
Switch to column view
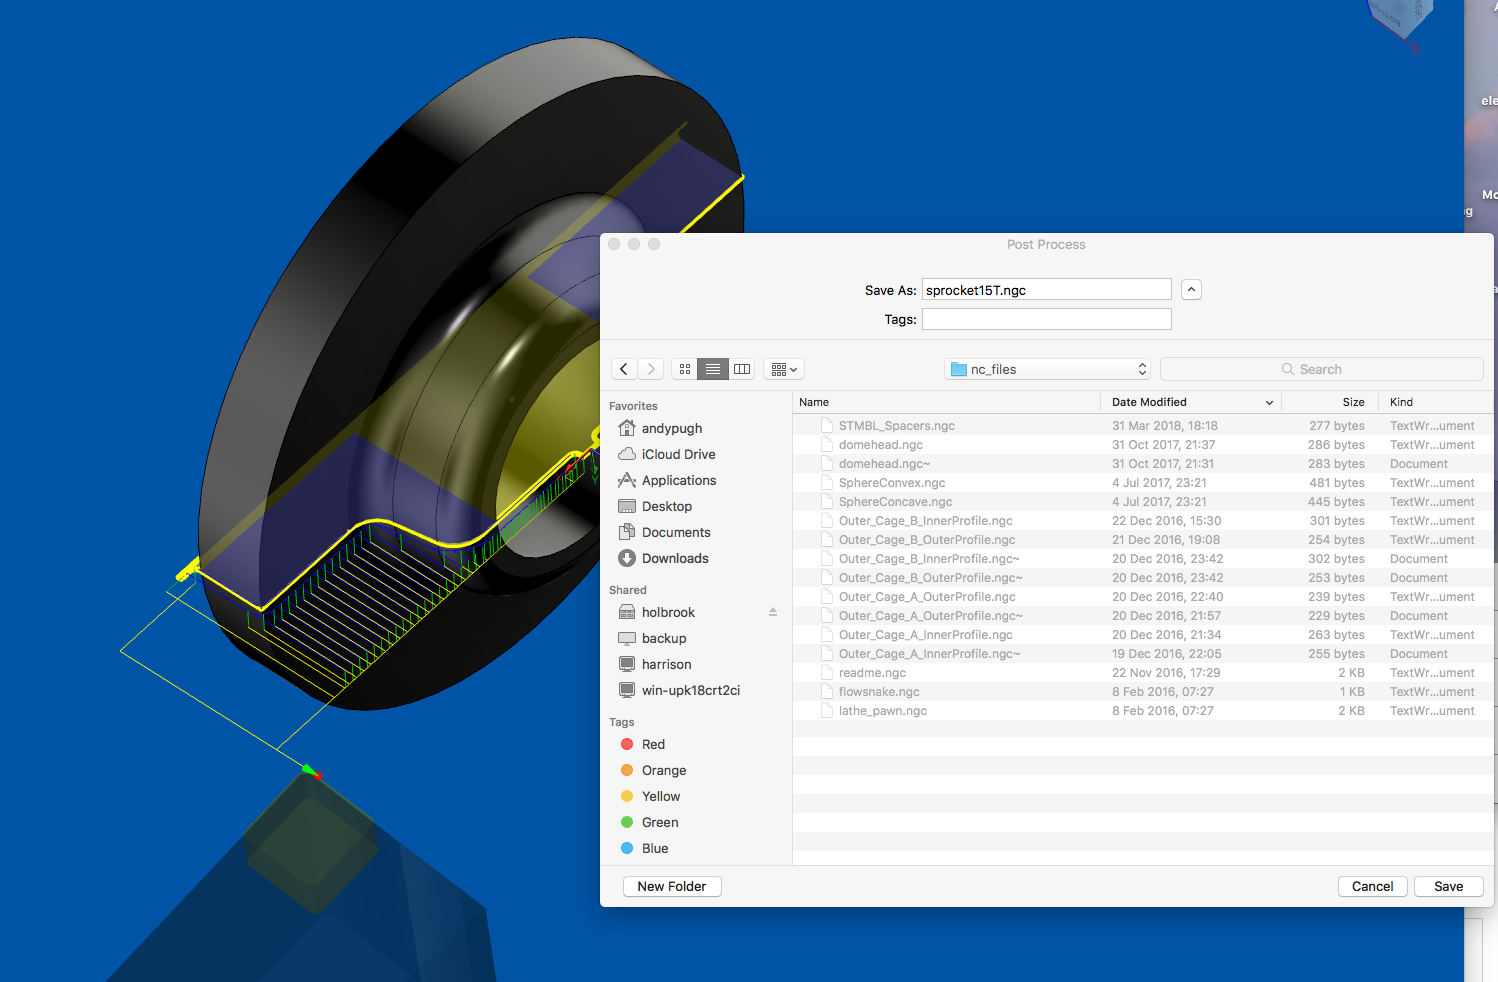(742, 369)
